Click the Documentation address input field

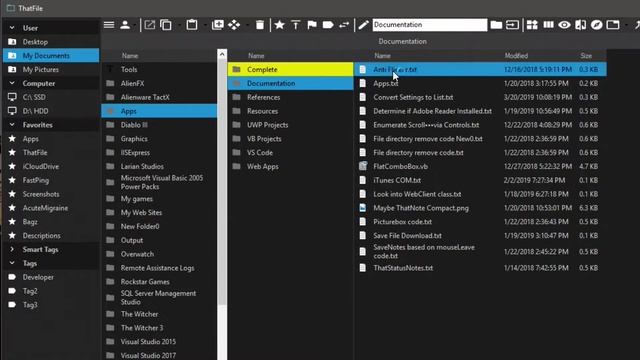[429, 25]
